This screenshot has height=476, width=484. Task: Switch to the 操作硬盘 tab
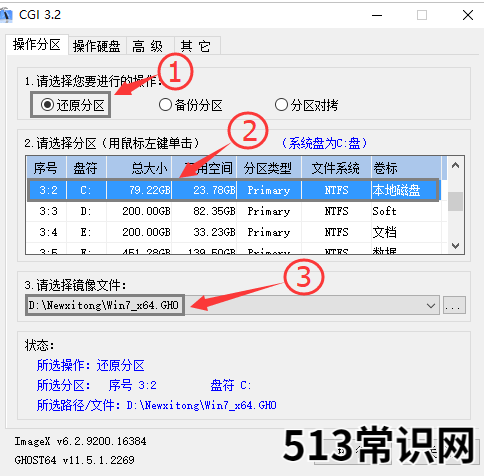[96, 46]
